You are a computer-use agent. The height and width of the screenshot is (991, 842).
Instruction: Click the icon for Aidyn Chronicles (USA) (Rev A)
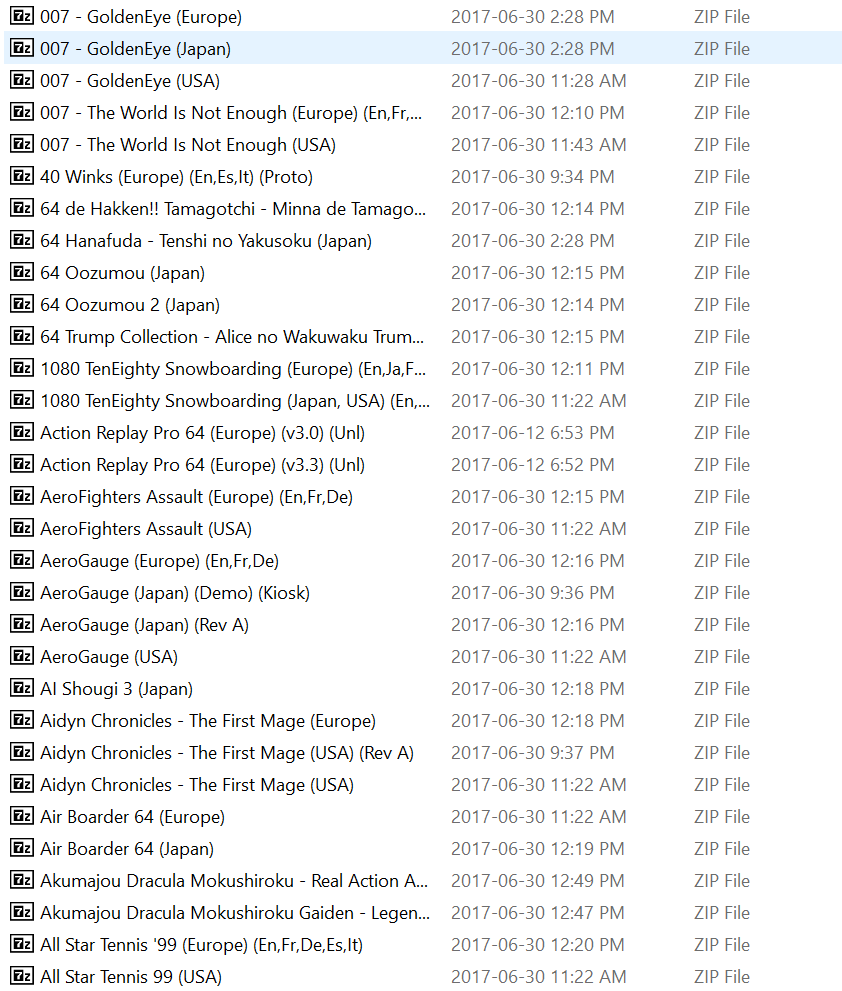[22, 753]
